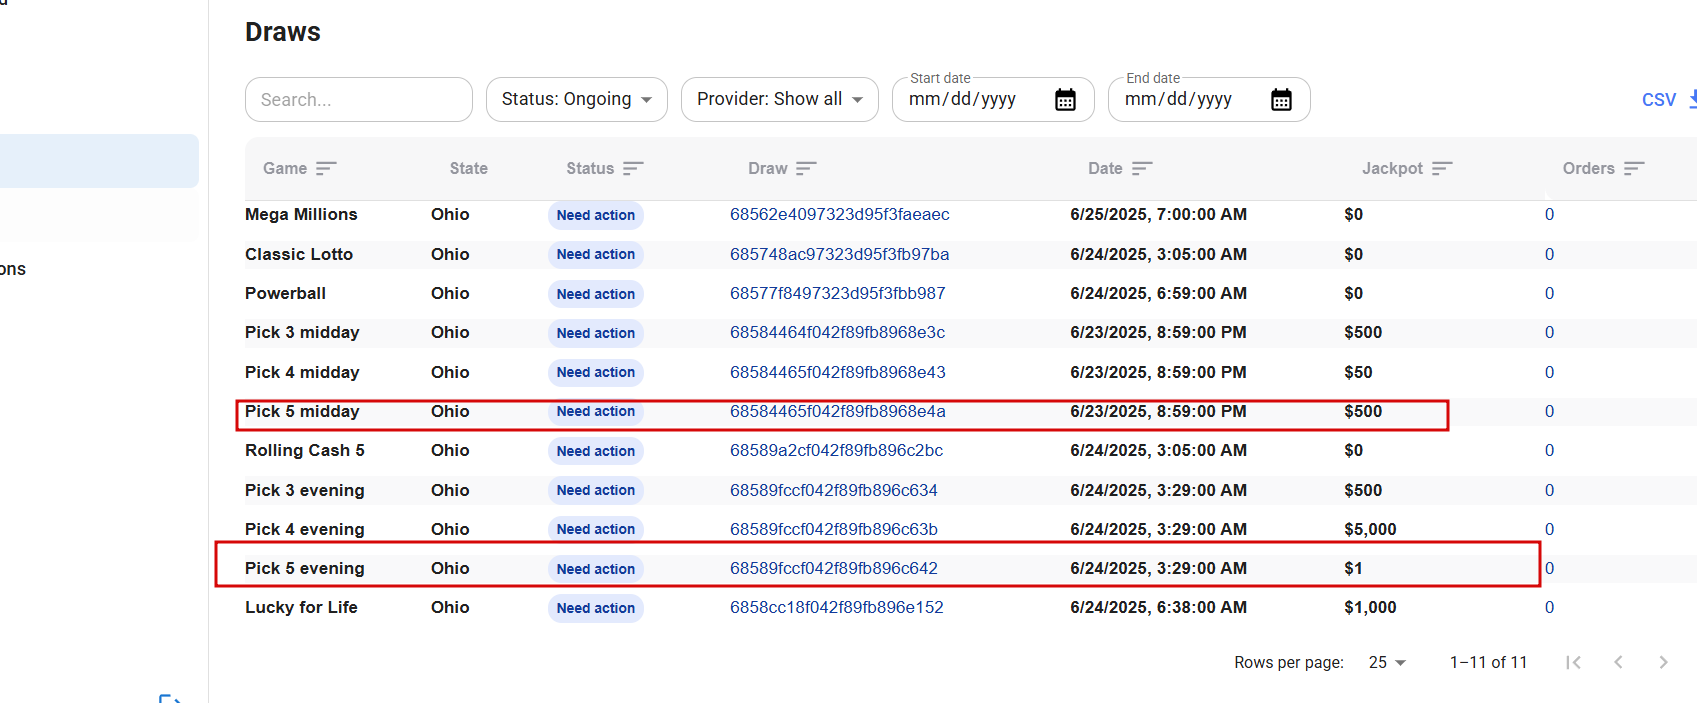The image size is (1697, 703).
Task: Open the Status: Ongoing filter dropdown
Action: (577, 100)
